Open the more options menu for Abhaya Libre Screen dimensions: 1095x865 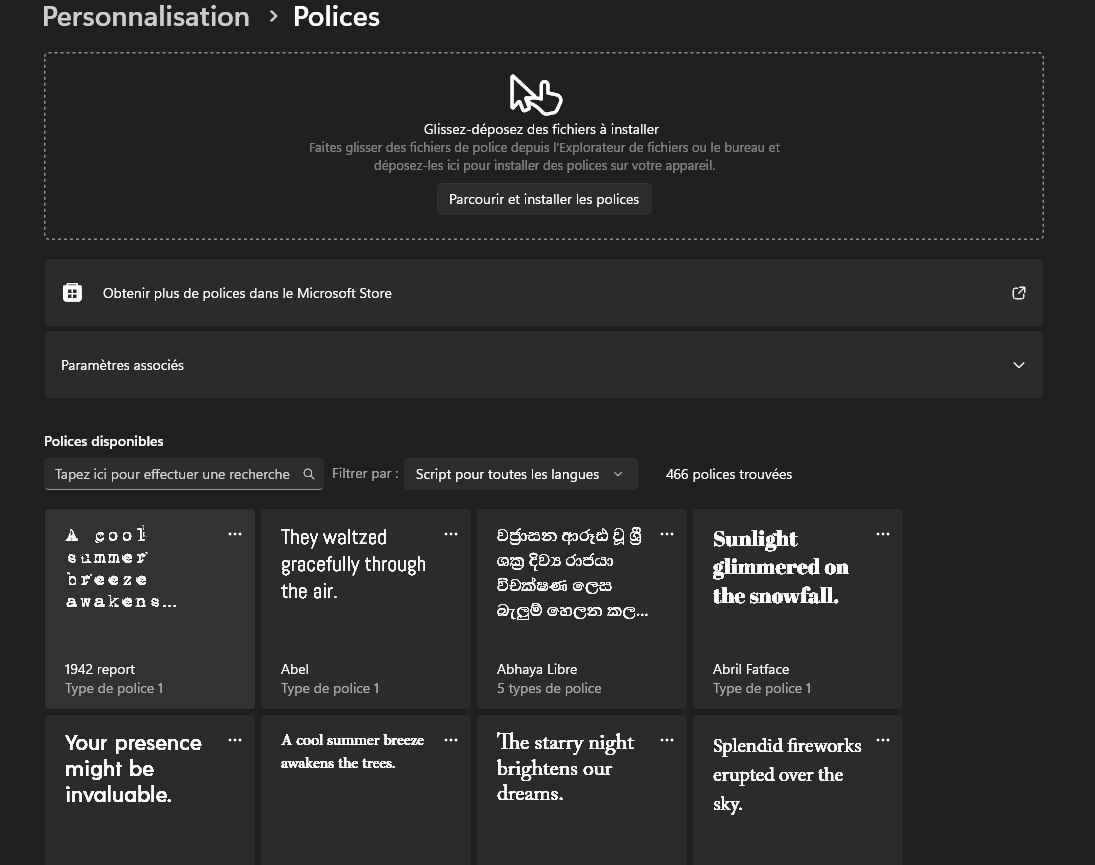[x=667, y=535]
